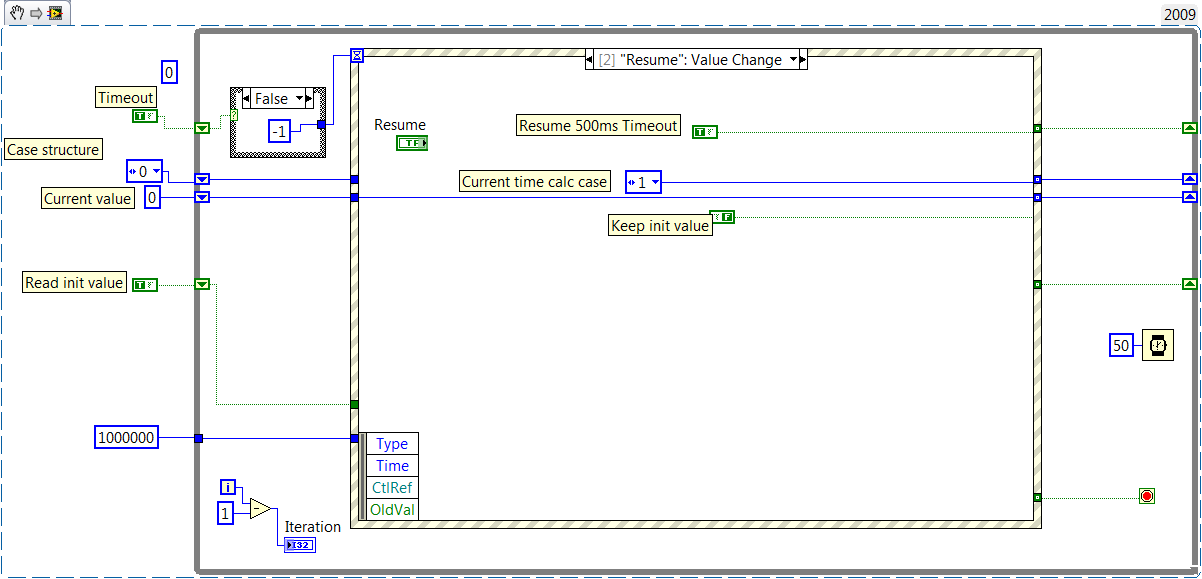1202x579 pixels.
Task: Go to previous event case arrow
Action: (590, 60)
